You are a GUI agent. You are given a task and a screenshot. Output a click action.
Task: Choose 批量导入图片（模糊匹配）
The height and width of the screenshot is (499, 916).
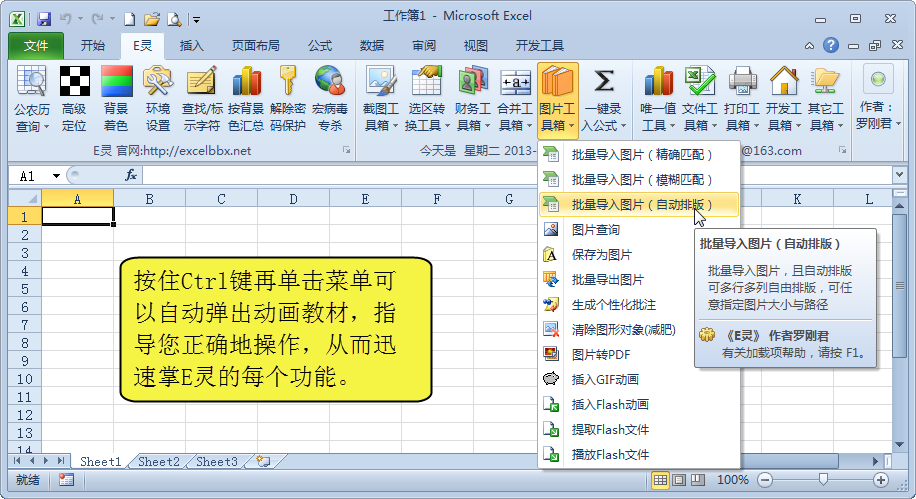coord(639,180)
